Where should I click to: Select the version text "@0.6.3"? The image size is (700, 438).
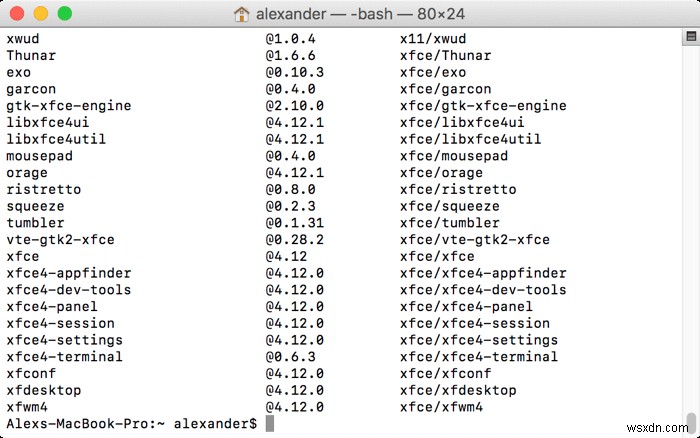point(291,357)
